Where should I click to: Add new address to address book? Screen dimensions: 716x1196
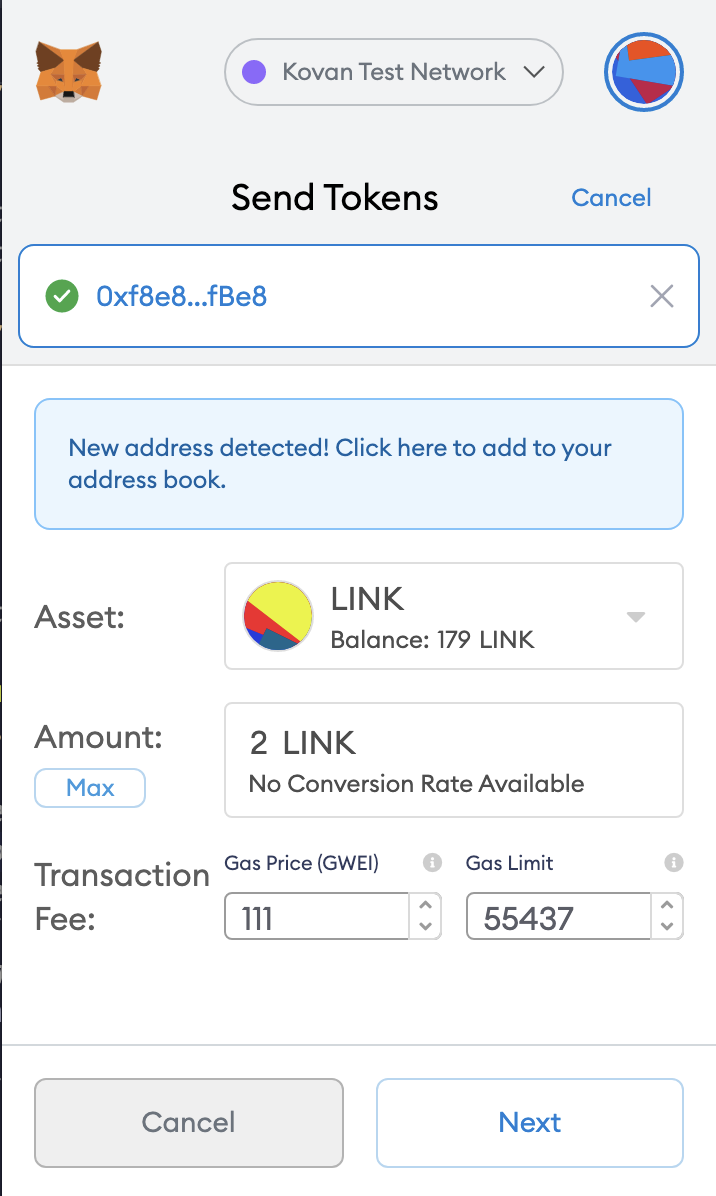click(358, 464)
